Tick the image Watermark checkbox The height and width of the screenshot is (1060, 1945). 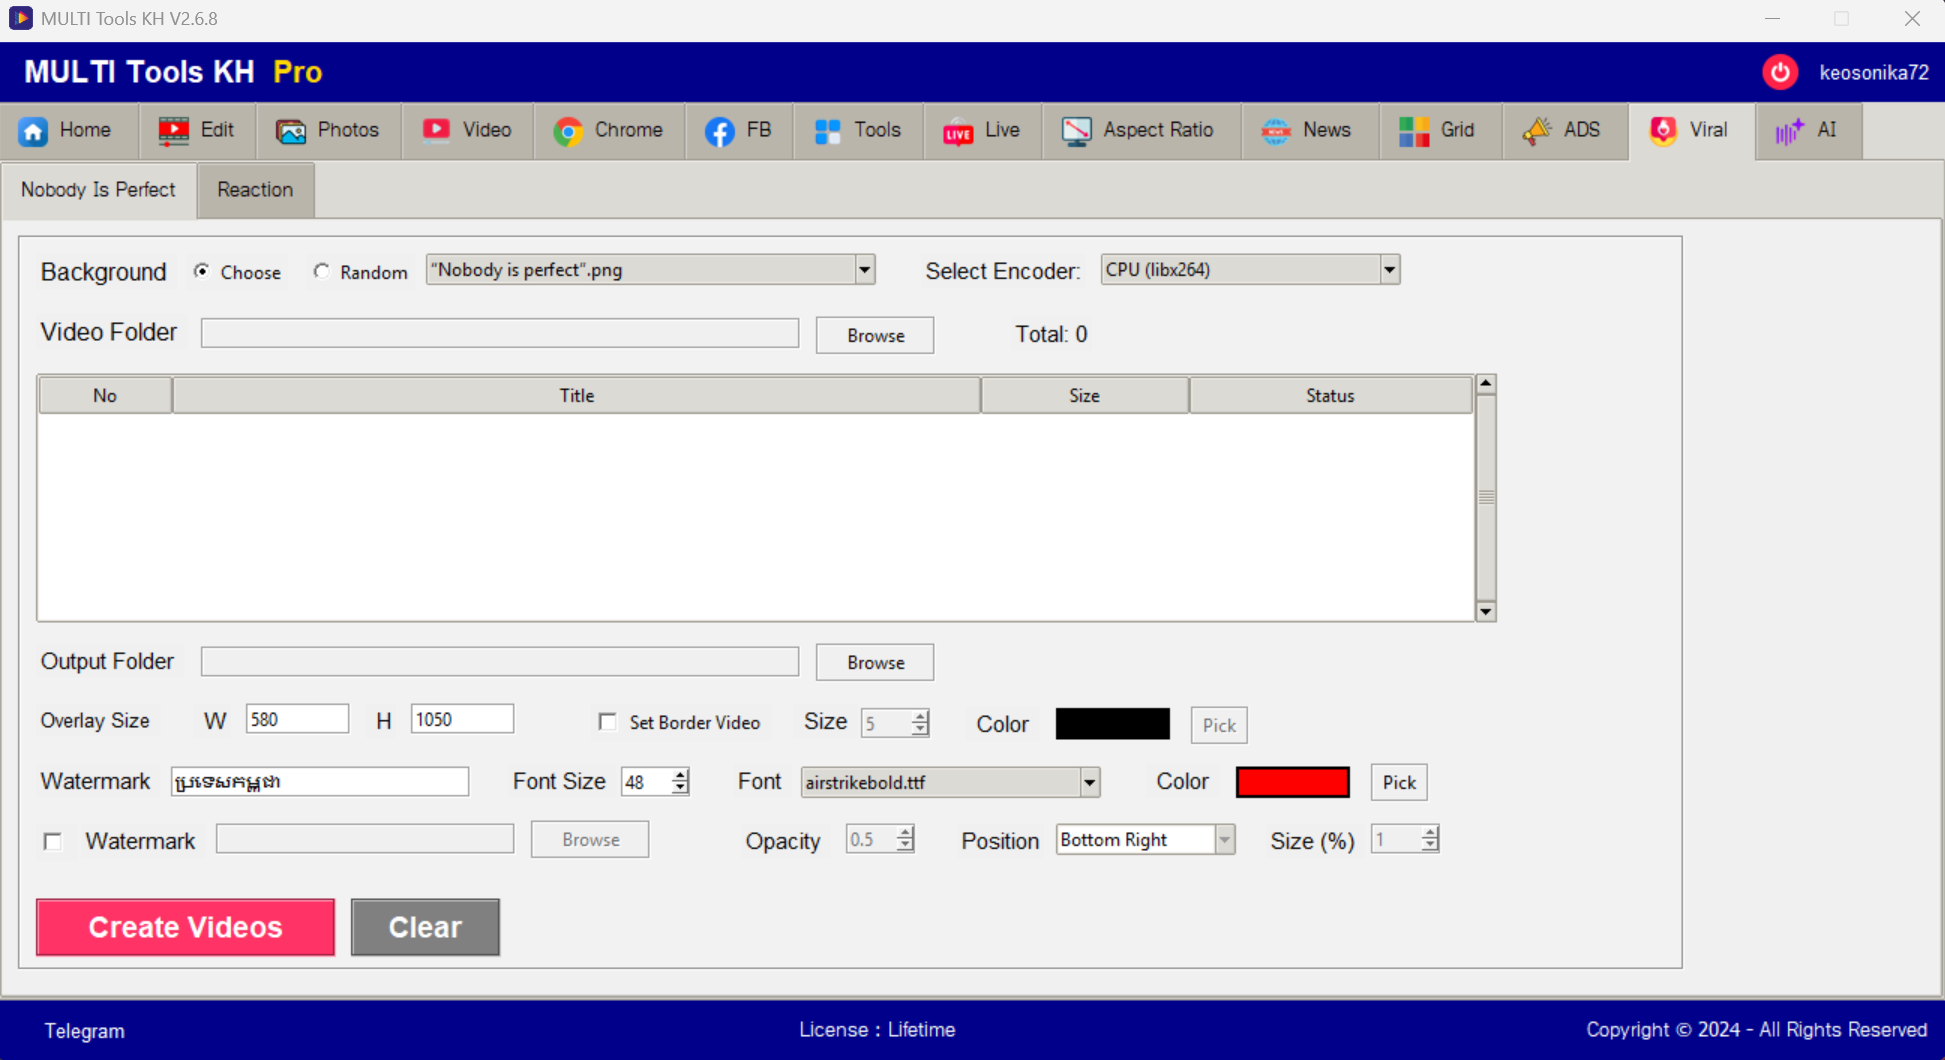[53, 841]
